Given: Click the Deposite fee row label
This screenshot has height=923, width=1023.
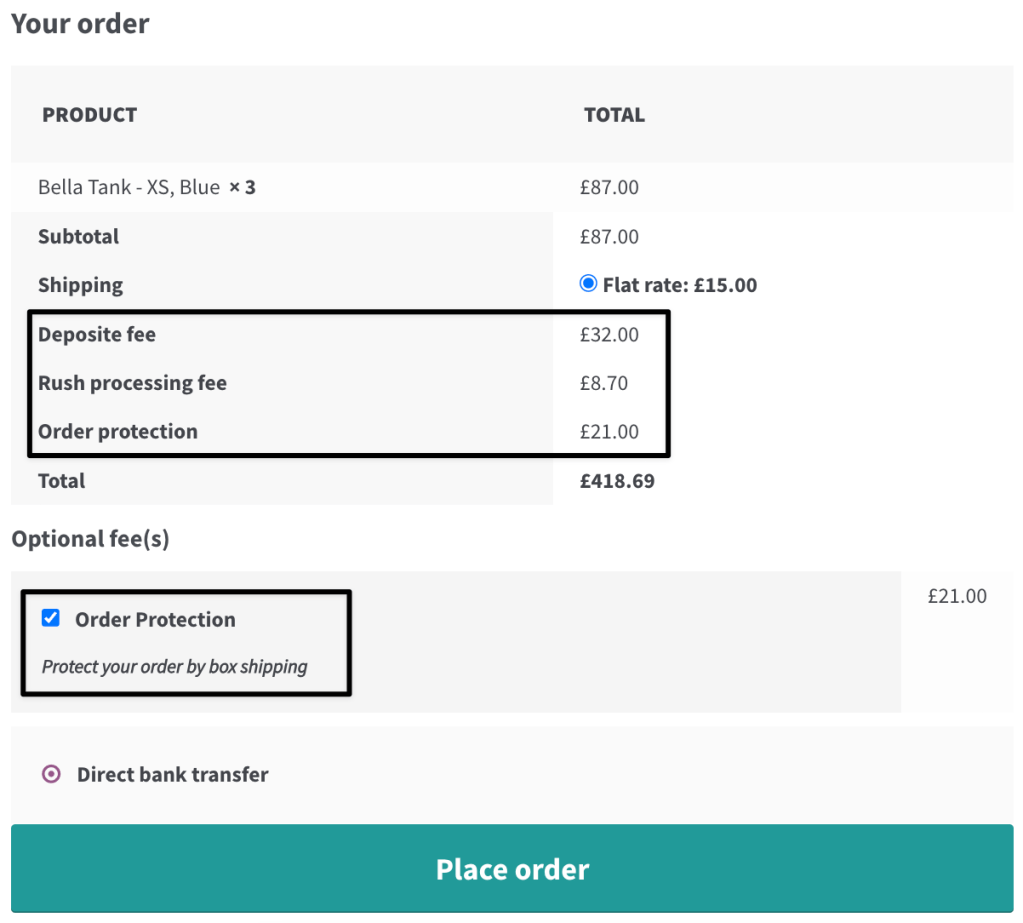Looking at the screenshot, I should 97,334.
